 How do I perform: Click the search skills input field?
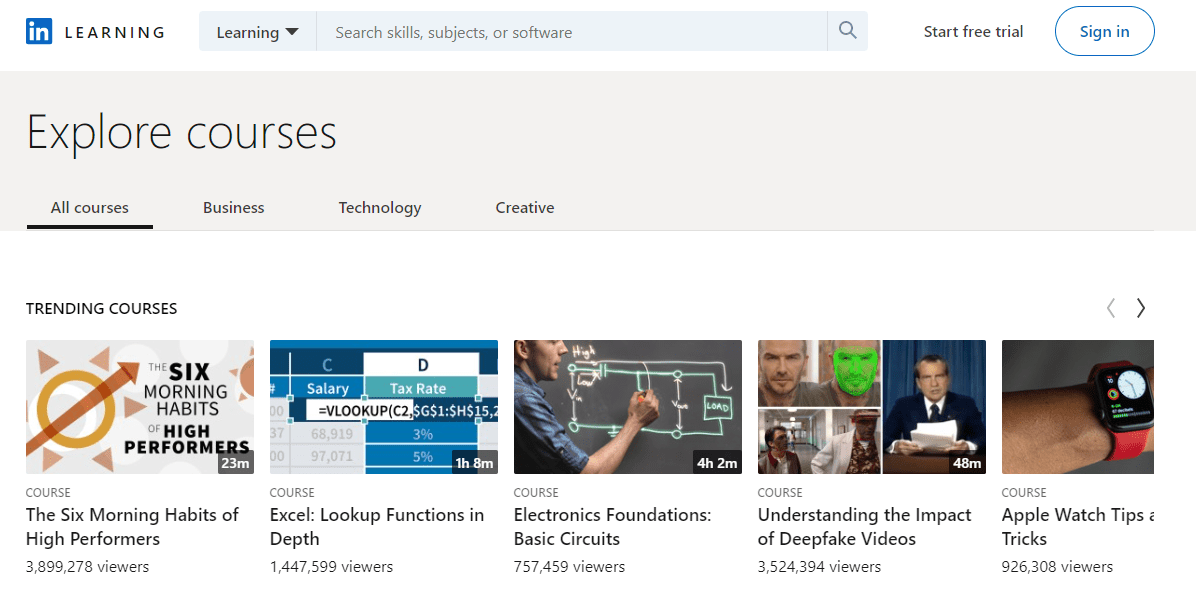(x=571, y=32)
